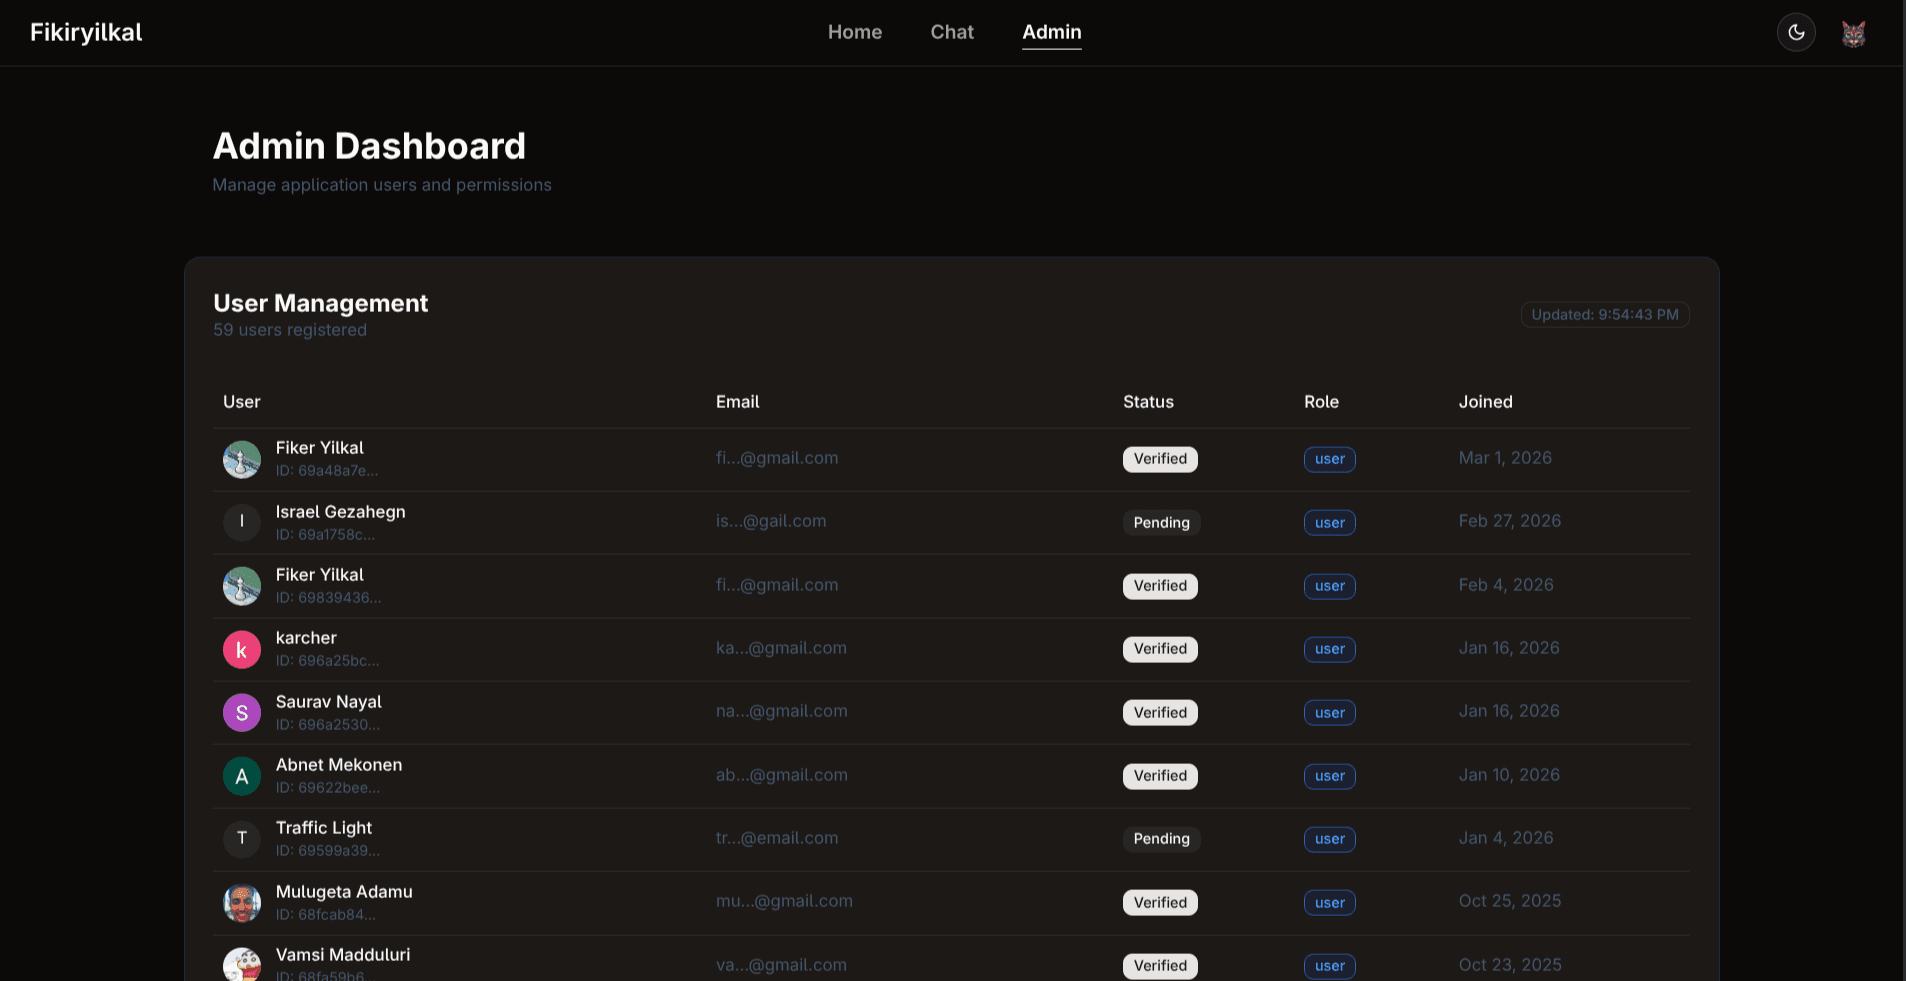
Task: Click Saurav Nayal's purple avatar
Action: (242, 712)
